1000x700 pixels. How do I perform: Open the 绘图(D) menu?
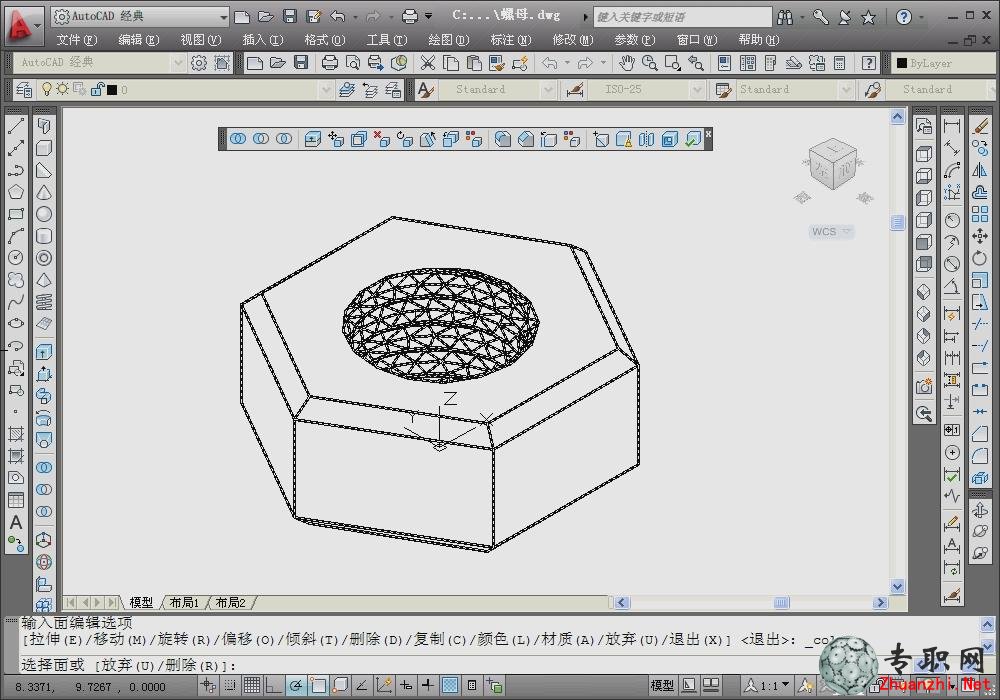tap(448, 40)
